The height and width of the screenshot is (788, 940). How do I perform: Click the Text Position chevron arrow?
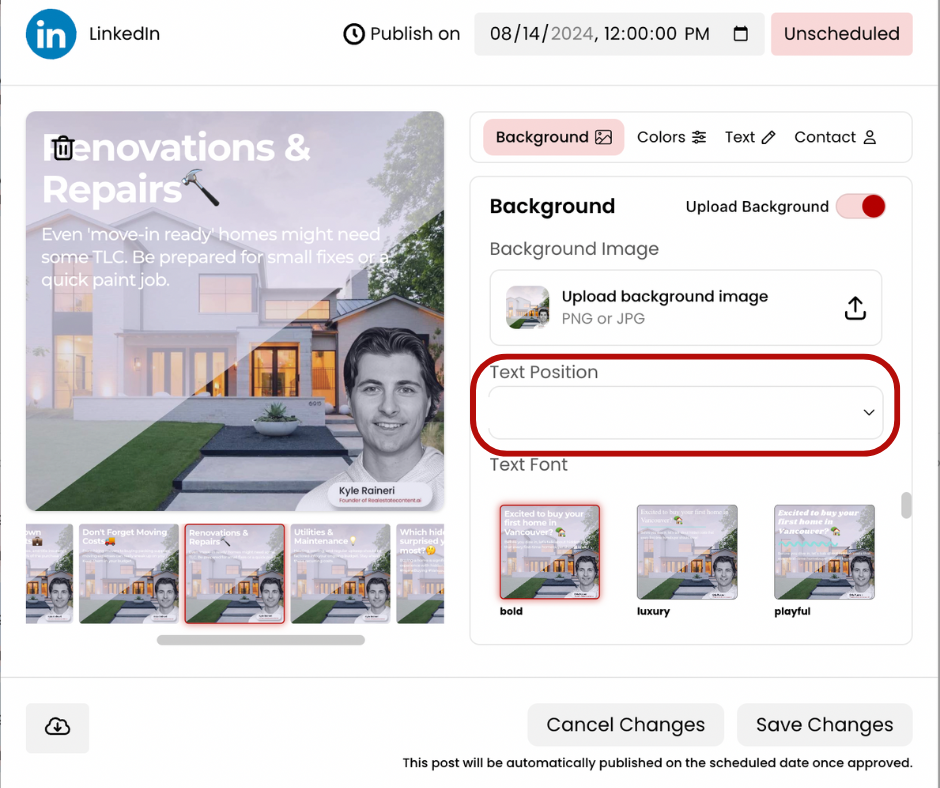point(869,413)
